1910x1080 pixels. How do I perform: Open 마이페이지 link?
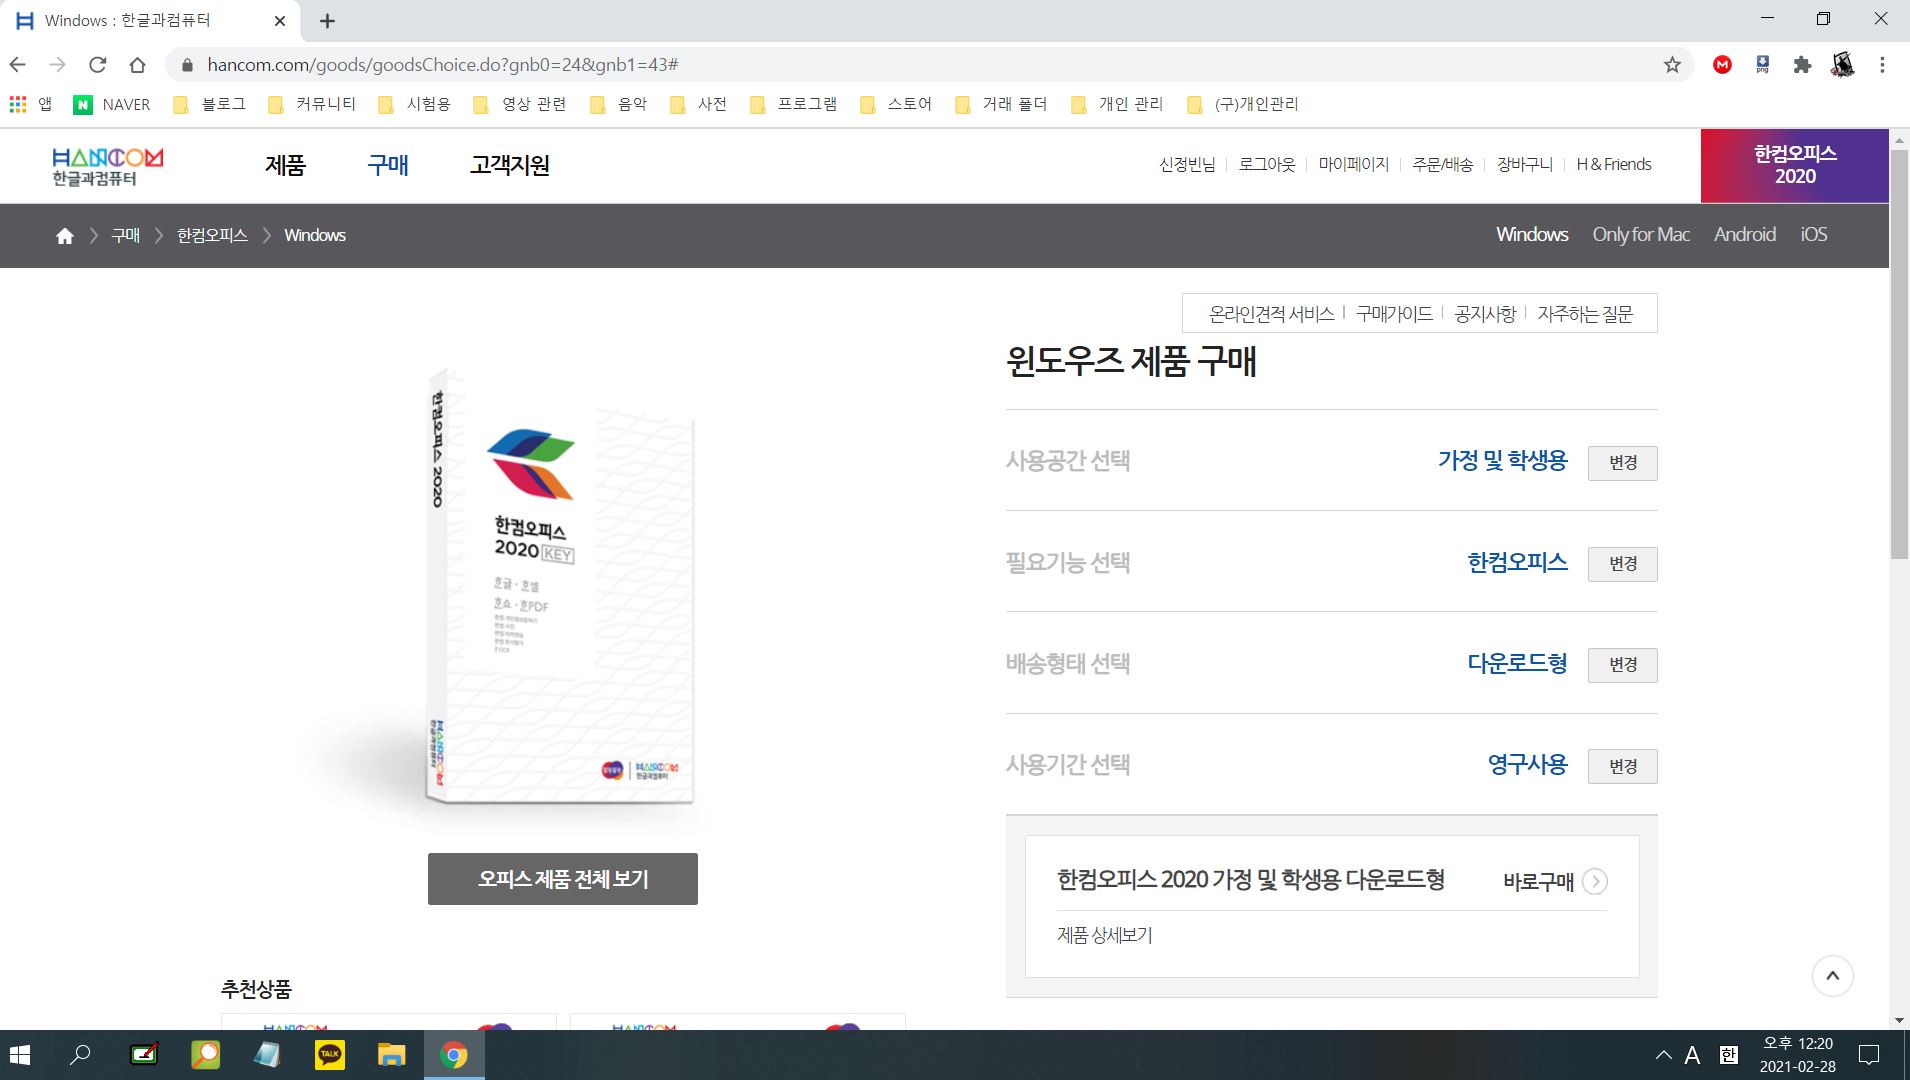pos(1354,165)
